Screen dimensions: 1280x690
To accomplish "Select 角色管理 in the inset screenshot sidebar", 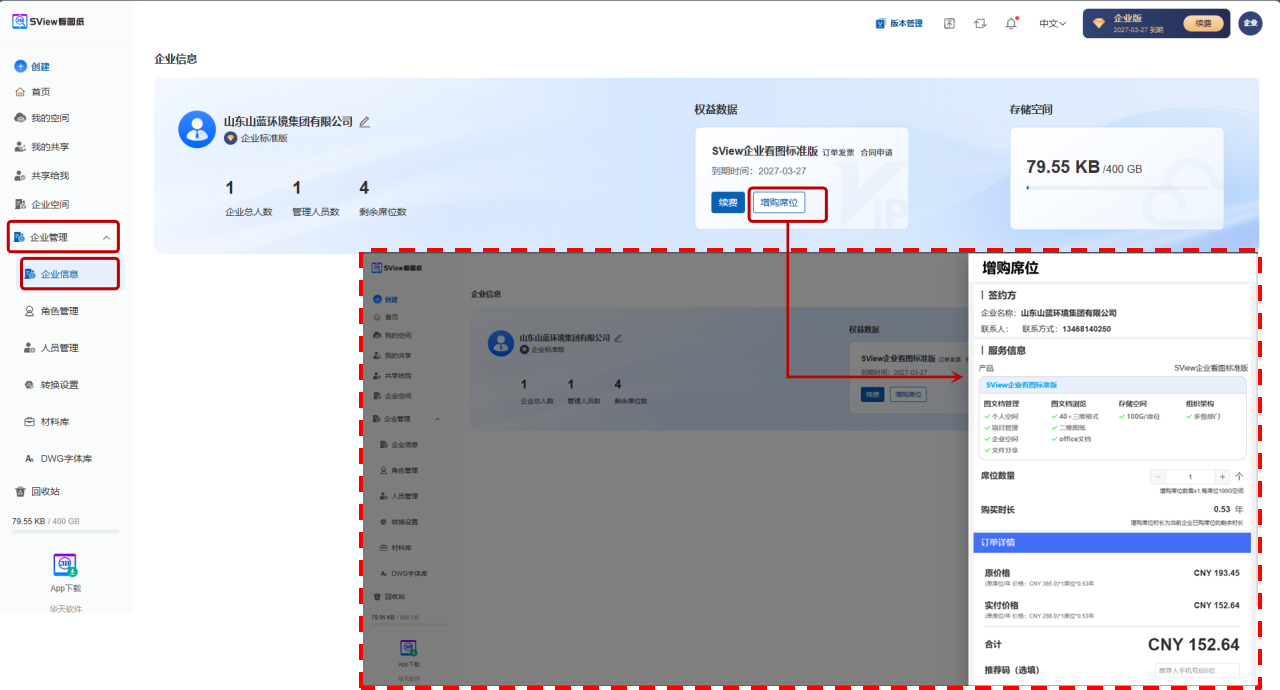I will pyautogui.click(x=398, y=470).
